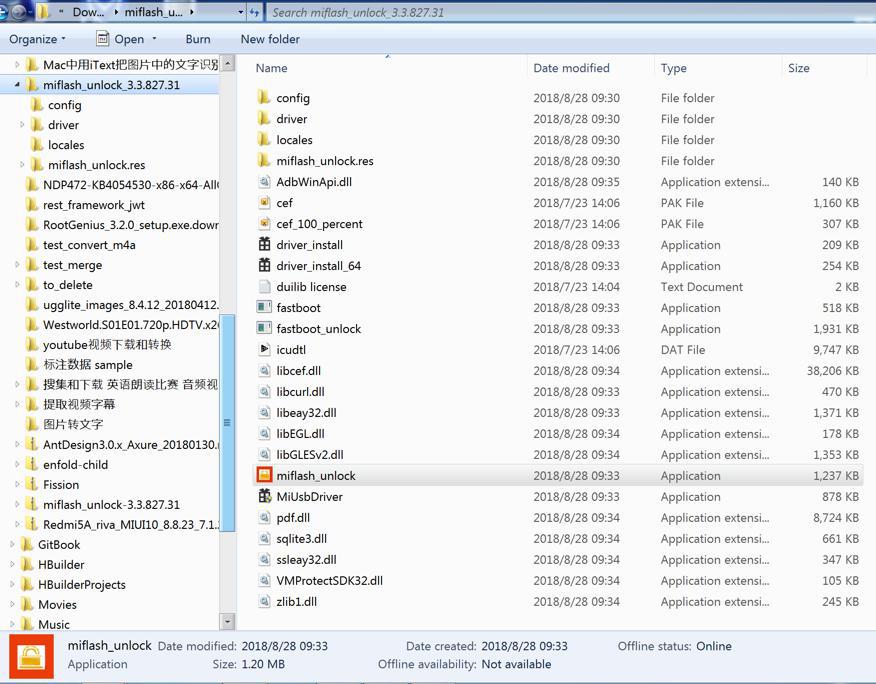Click the pdf.dll file icon
The height and width of the screenshot is (684, 876).
264,517
